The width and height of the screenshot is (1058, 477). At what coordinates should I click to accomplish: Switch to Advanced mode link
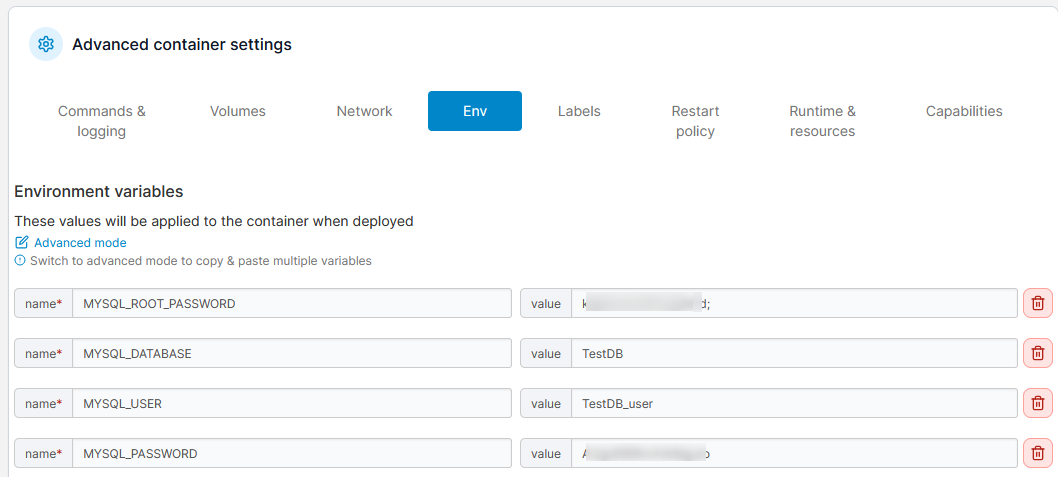click(x=80, y=242)
